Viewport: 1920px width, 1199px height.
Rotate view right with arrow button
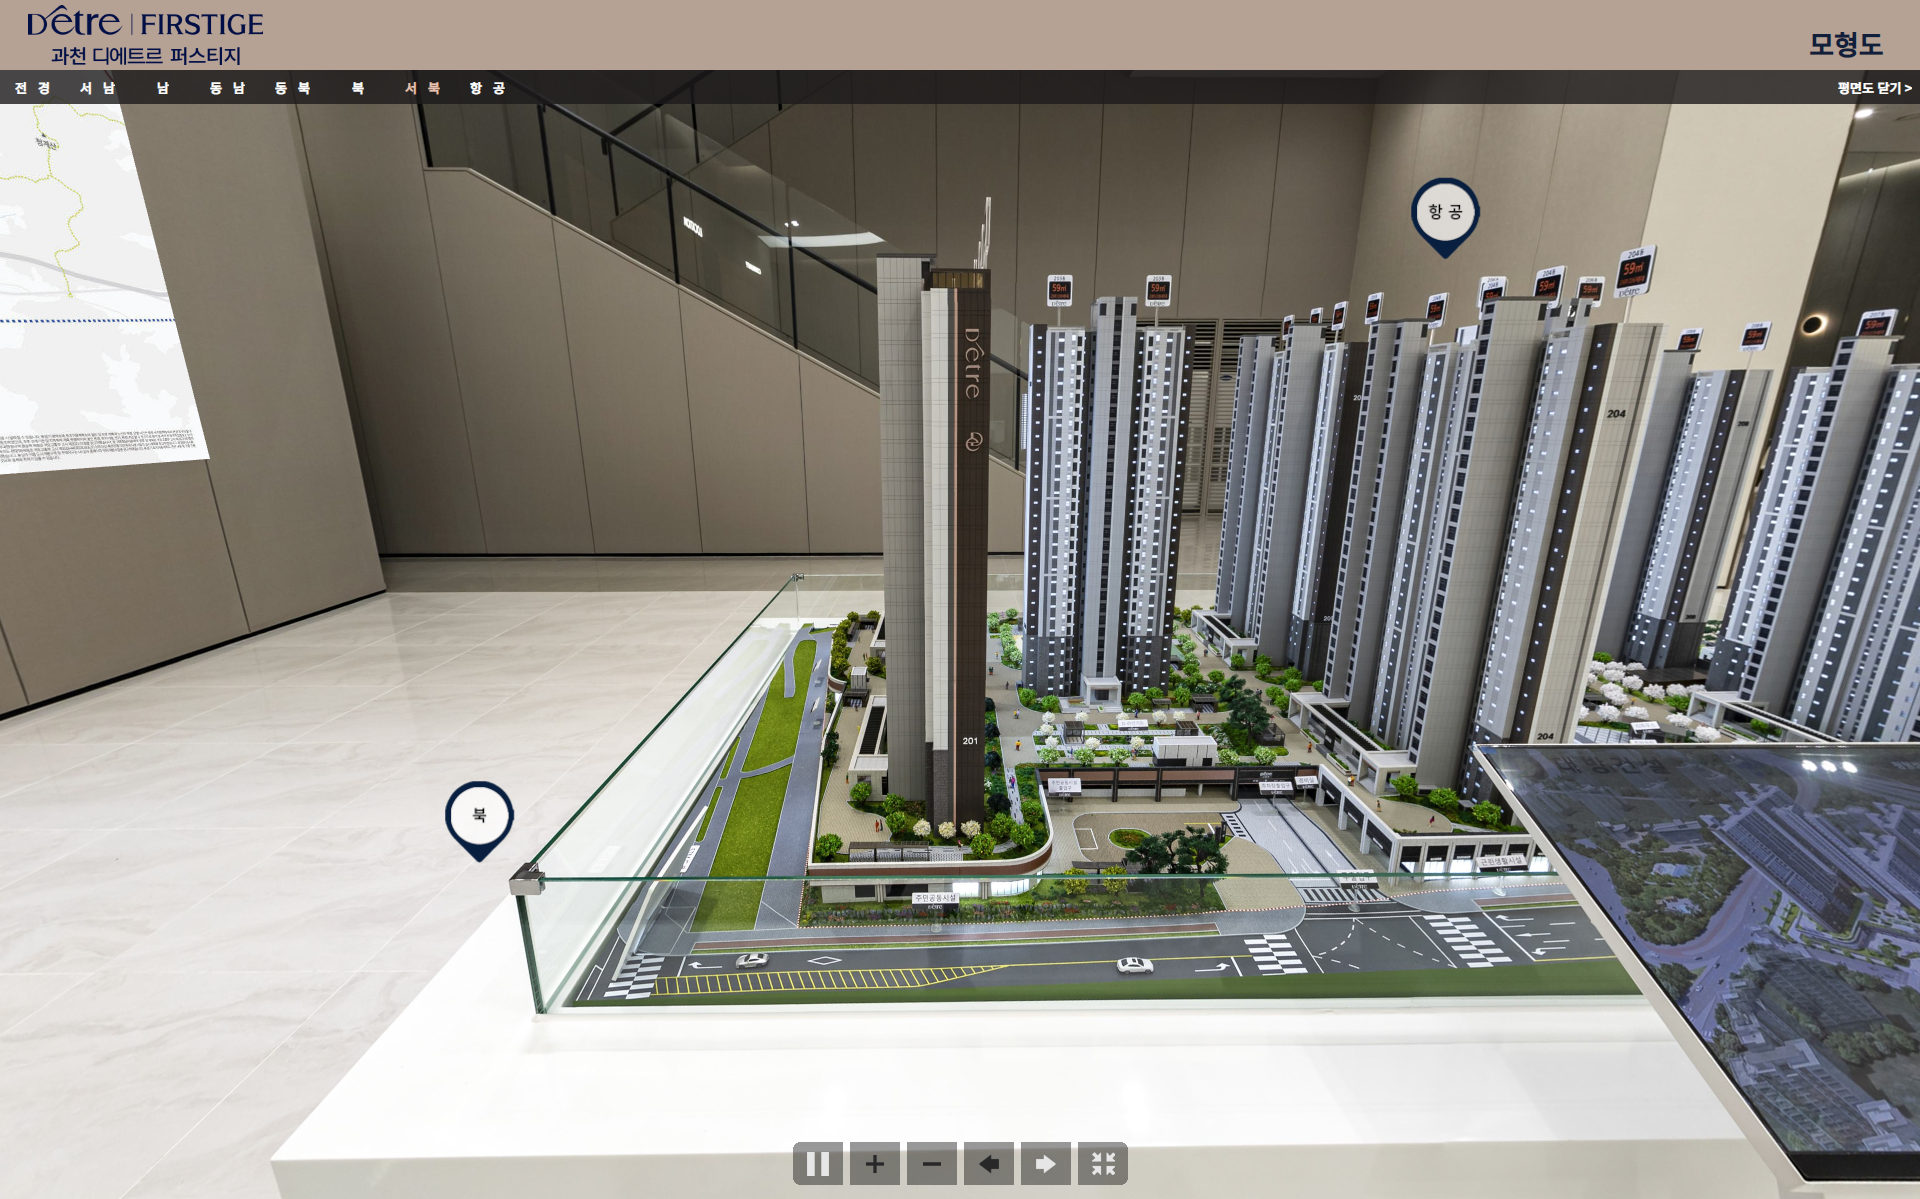1045,1164
